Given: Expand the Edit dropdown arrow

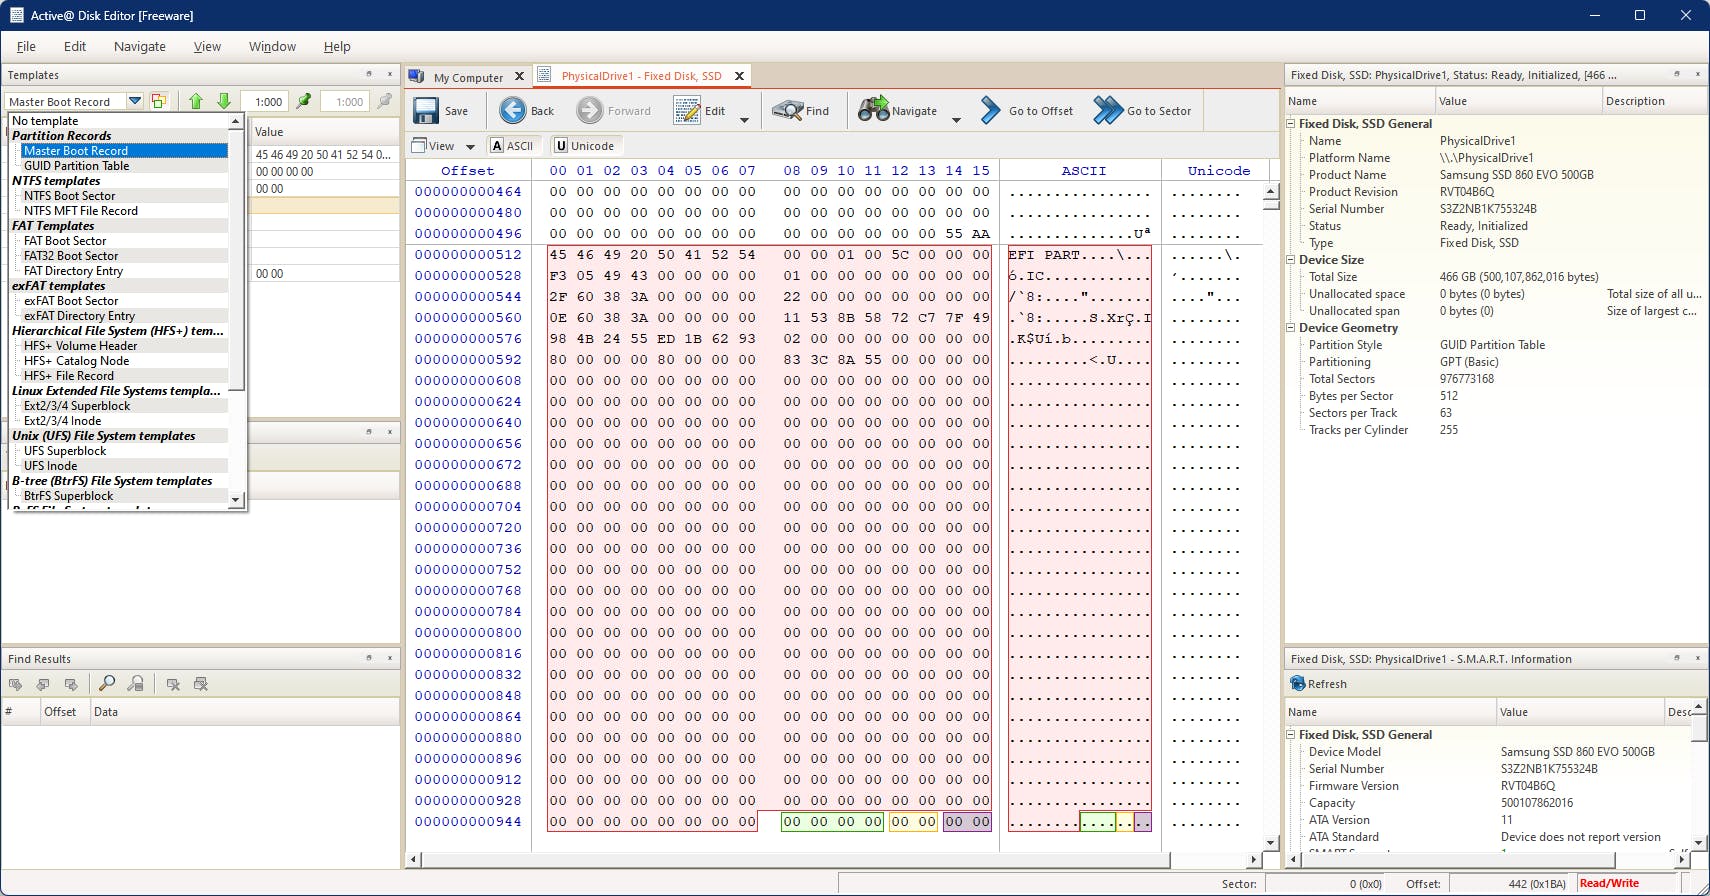Looking at the screenshot, I should click(x=744, y=120).
